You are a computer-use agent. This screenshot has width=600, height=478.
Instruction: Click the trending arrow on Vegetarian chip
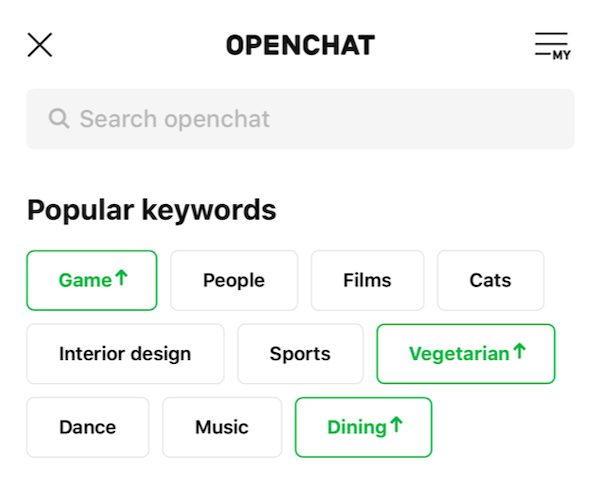click(x=518, y=351)
